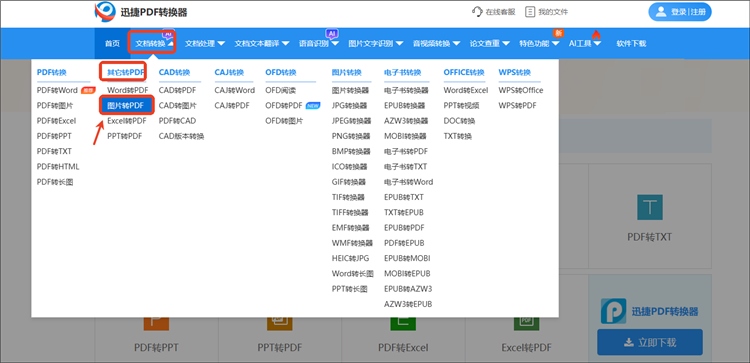Open the AZW3转EPUB link
The width and height of the screenshot is (750, 363).
pyautogui.click(x=408, y=304)
